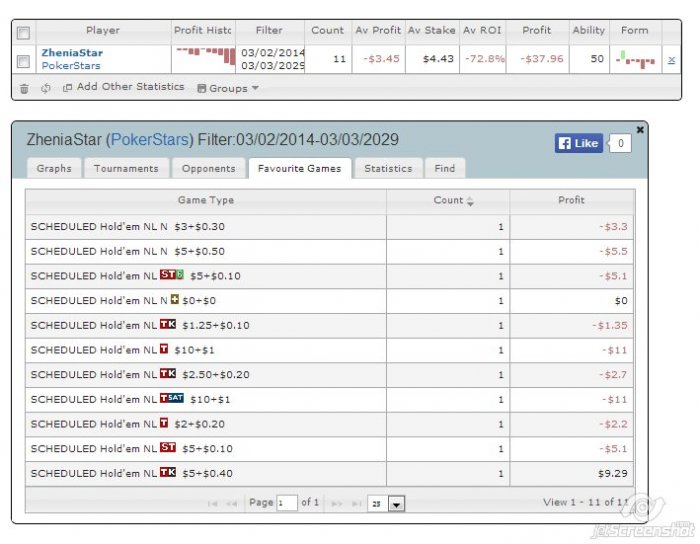This screenshot has width=700, height=544.
Task: Go to first page arrow
Action: pos(212,504)
